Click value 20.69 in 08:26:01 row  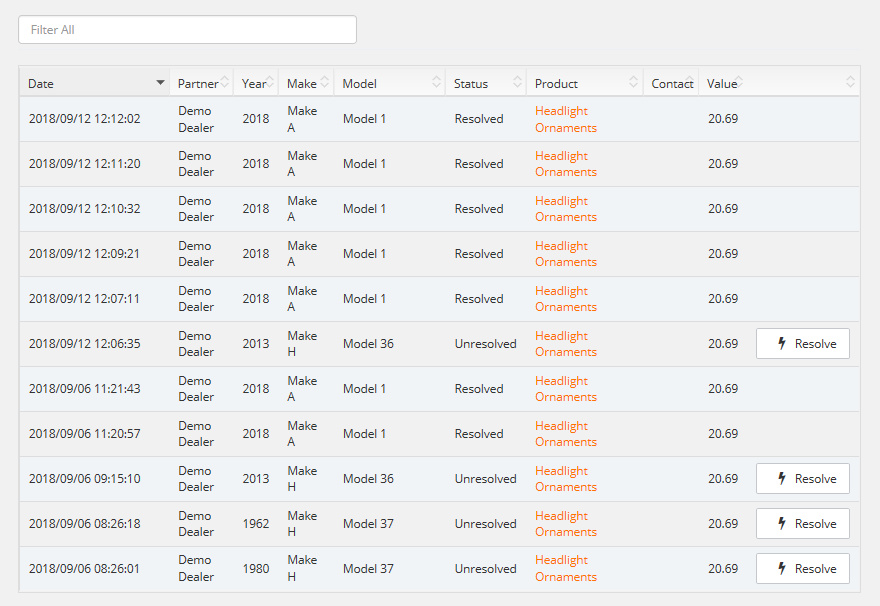coord(723,568)
